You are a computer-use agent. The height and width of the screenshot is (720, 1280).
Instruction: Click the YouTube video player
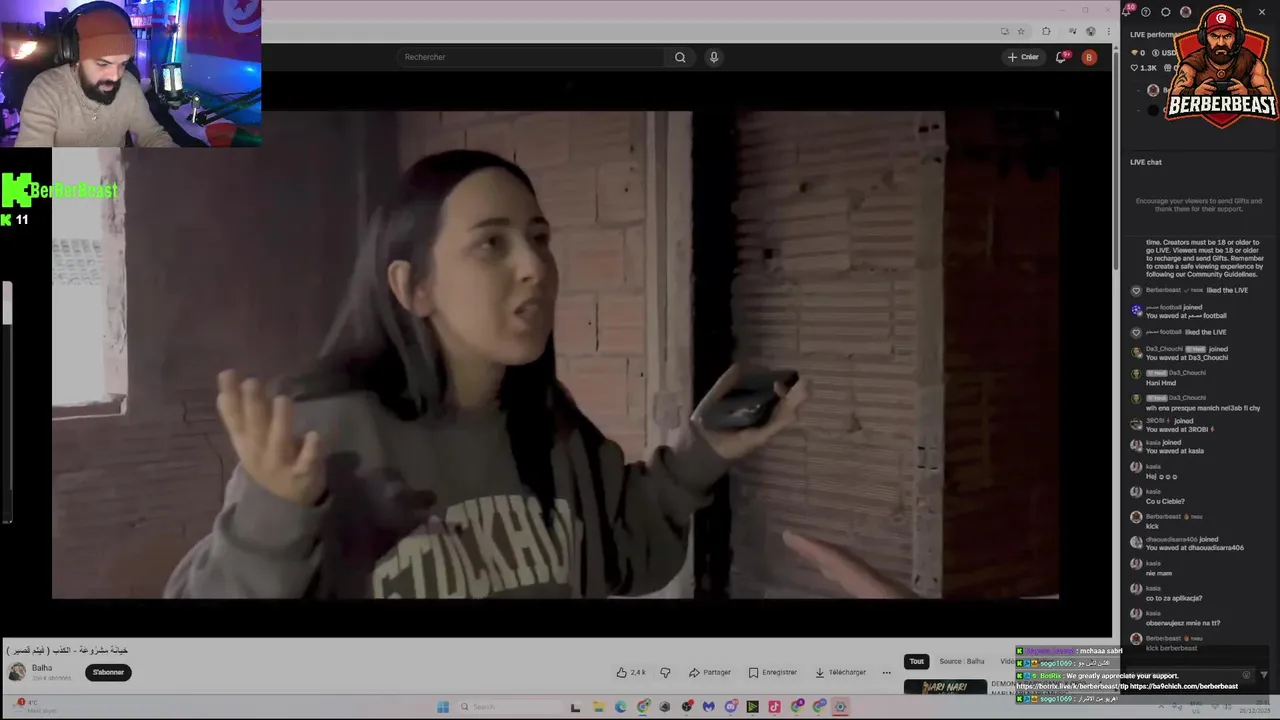coord(556,354)
